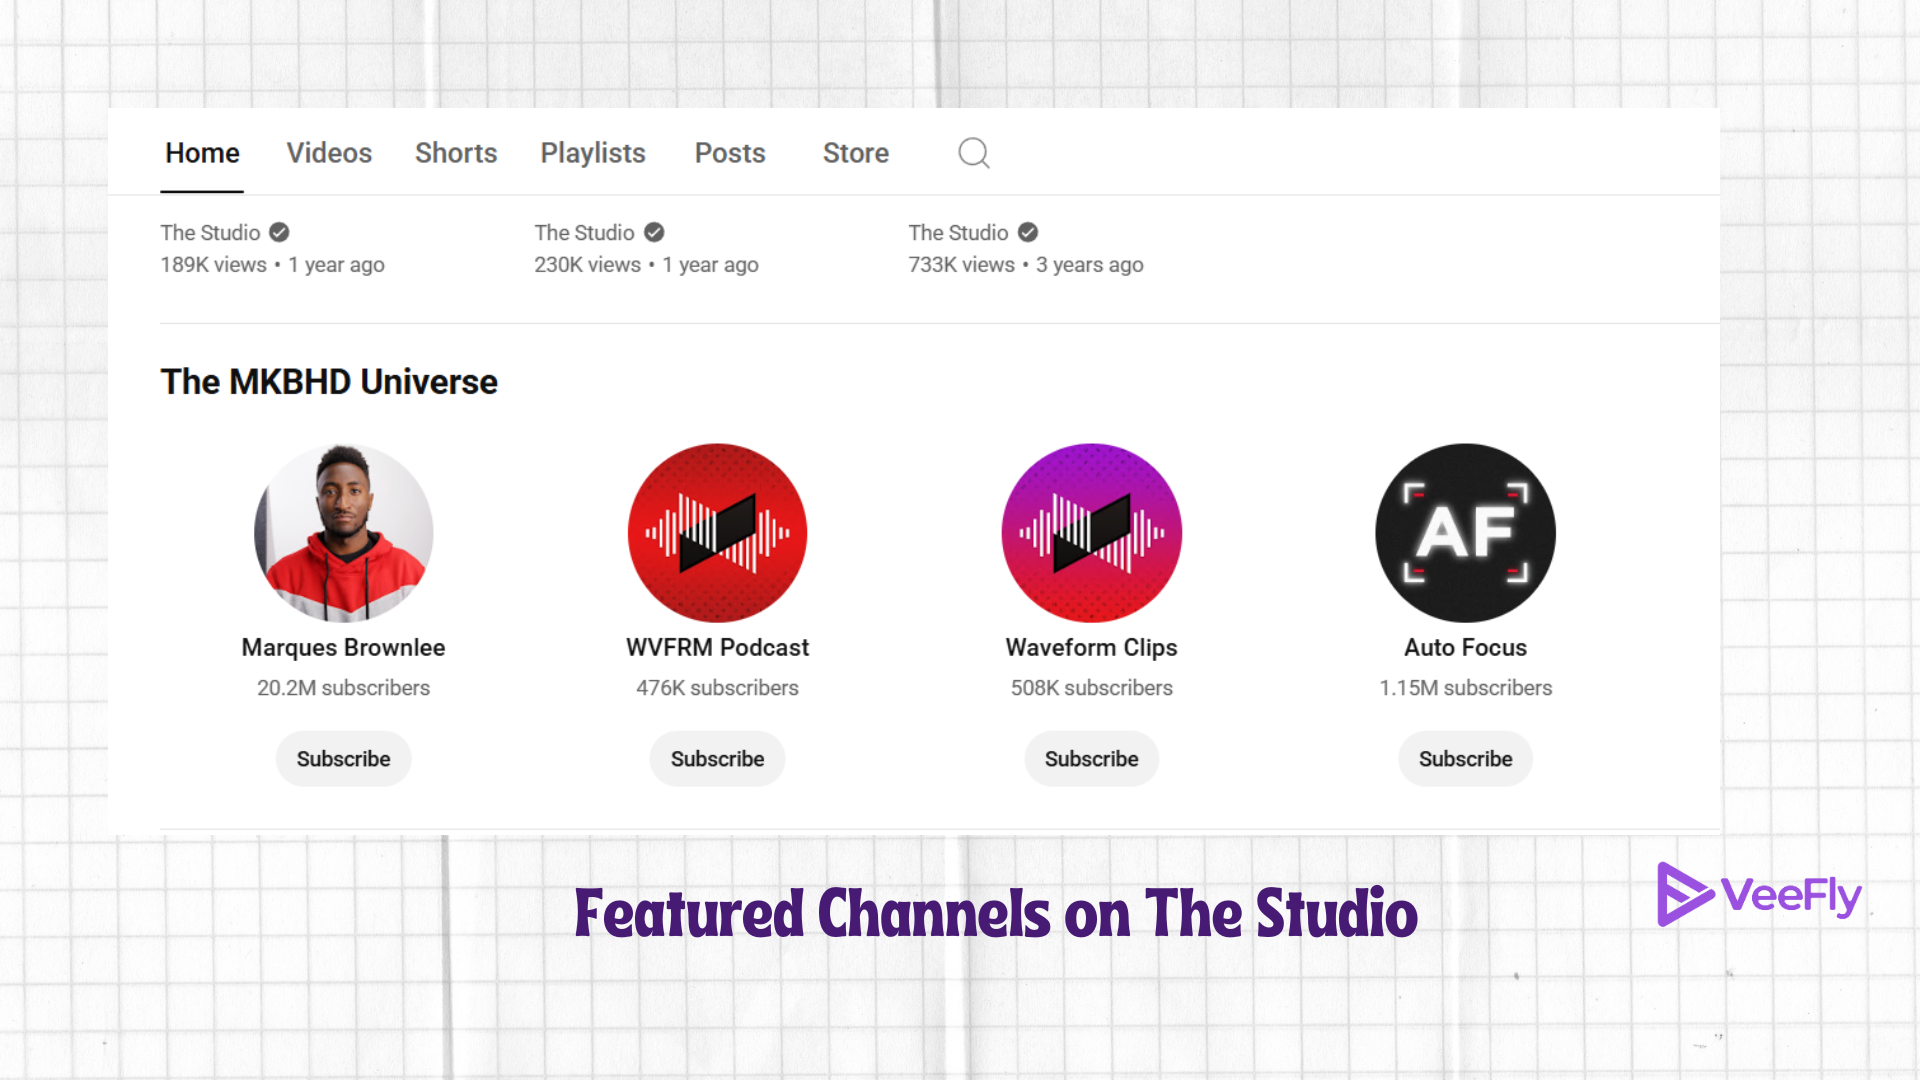The width and height of the screenshot is (1920, 1080).
Task: Open Auto Focus AF logo
Action: 1465,533
